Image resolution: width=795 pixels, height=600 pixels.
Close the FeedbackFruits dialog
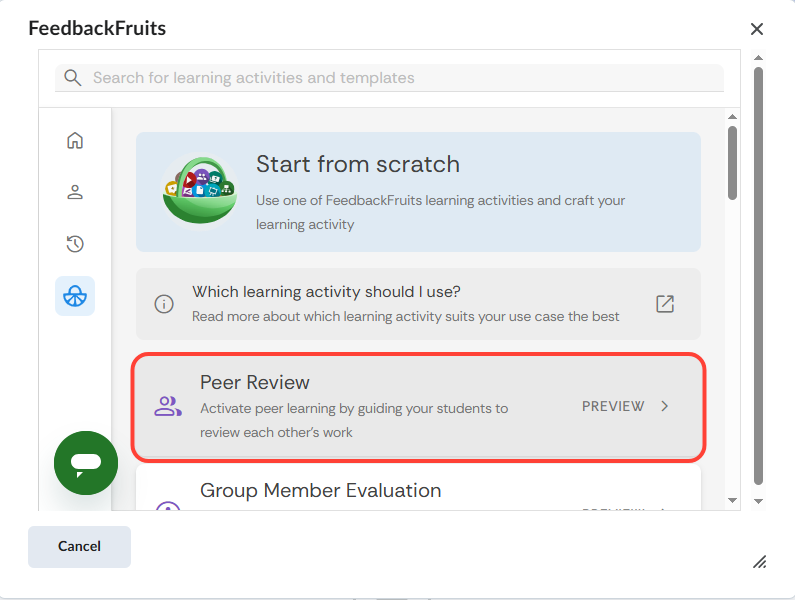757,29
